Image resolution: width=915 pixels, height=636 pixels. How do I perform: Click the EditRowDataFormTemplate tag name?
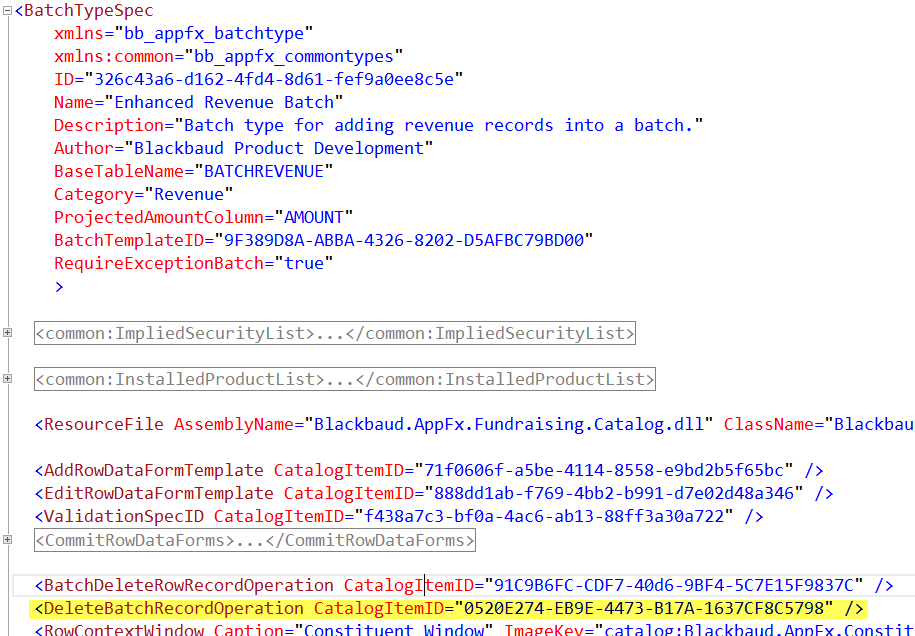(159, 493)
